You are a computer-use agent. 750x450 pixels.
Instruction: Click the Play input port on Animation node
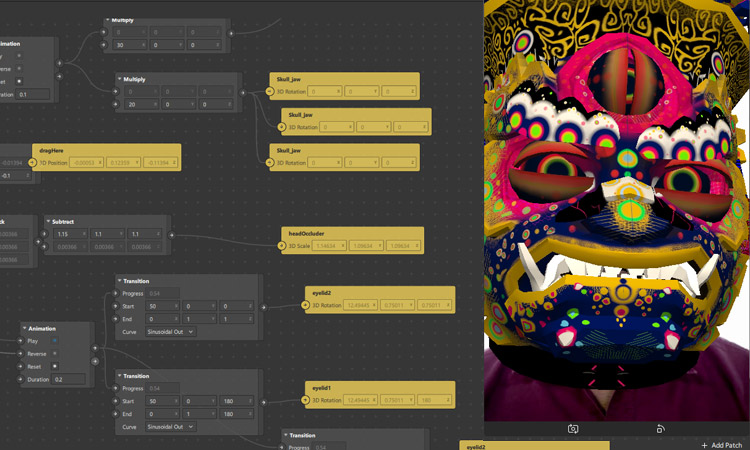pyautogui.click(x=20, y=341)
